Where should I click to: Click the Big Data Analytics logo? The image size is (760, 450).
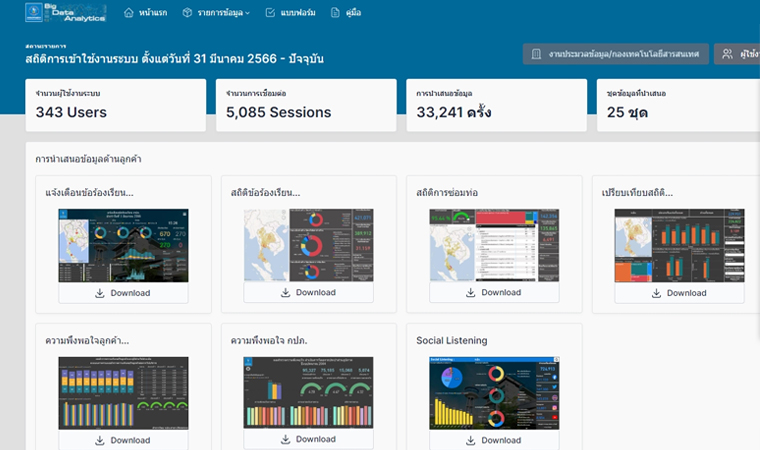pos(65,13)
